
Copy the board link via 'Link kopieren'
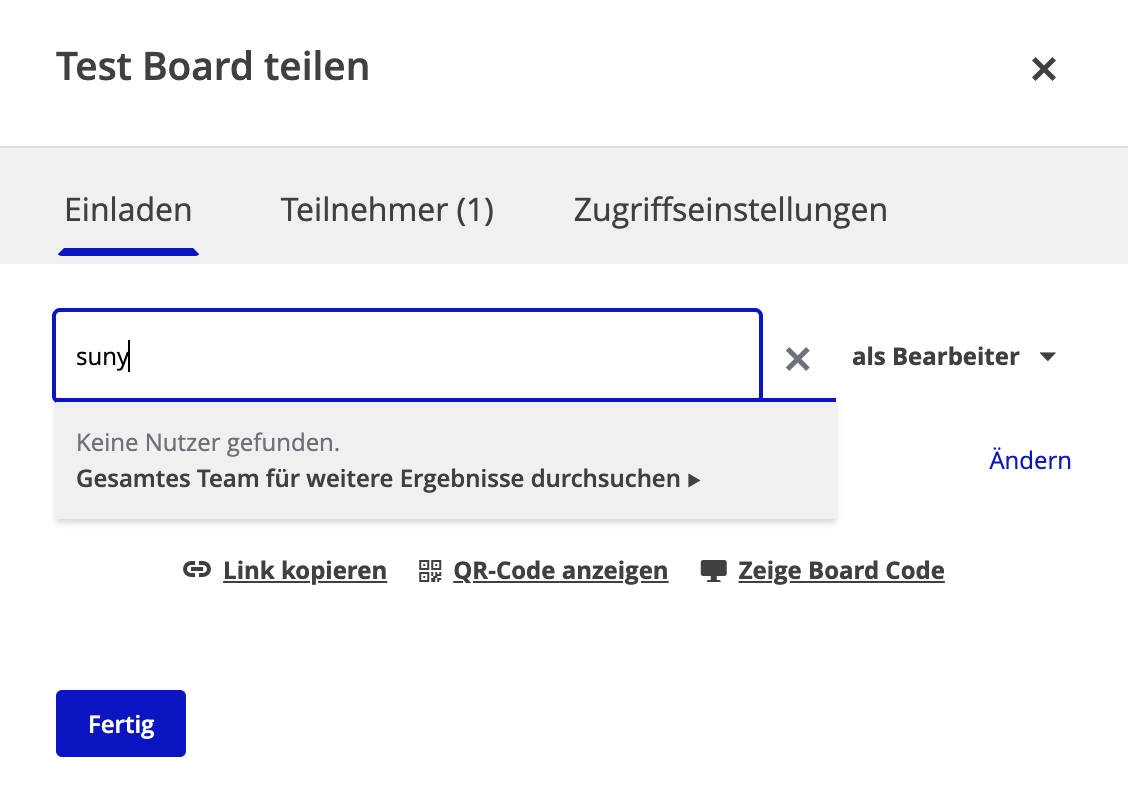tap(305, 571)
